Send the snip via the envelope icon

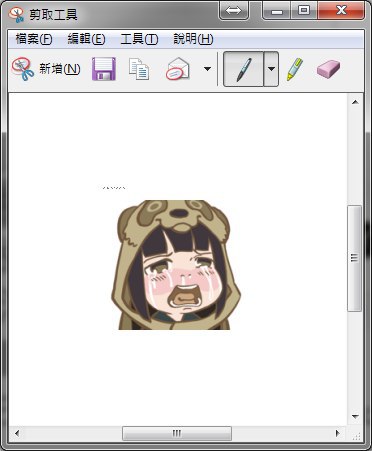click(x=177, y=69)
